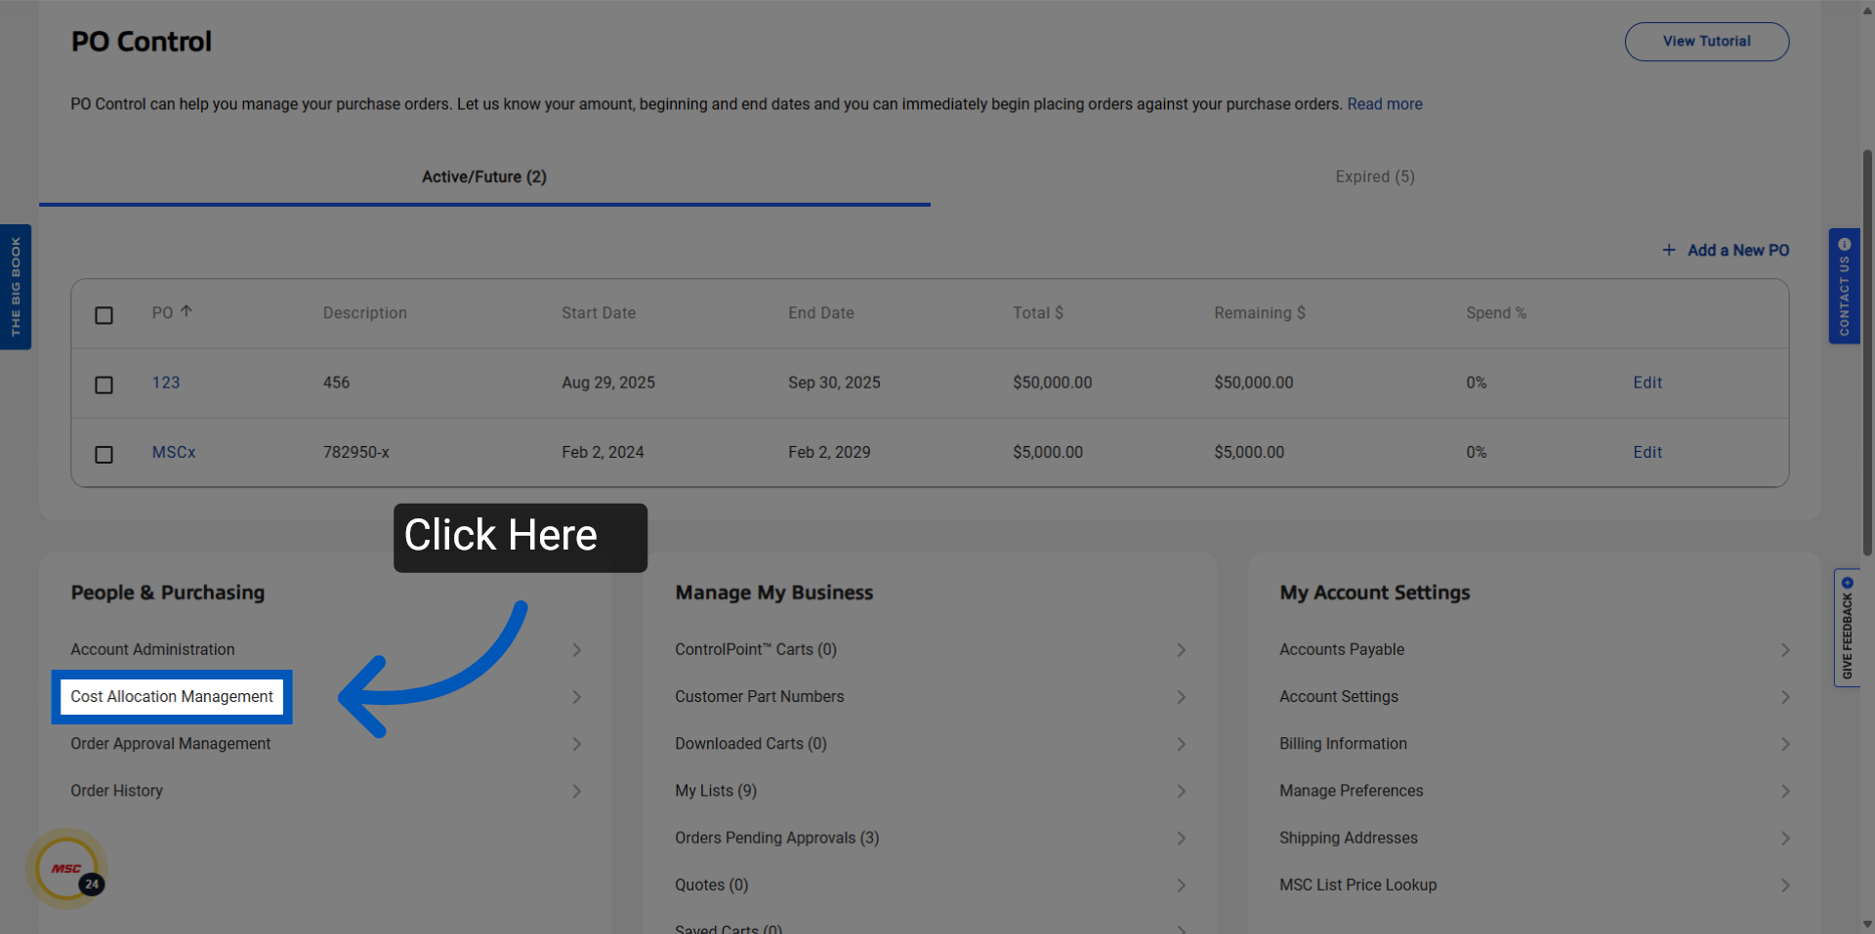This screenshot has height=934, width=1875.
Task: Expand Downloaded Carts chevron
Action: [x=1181, y=744]
